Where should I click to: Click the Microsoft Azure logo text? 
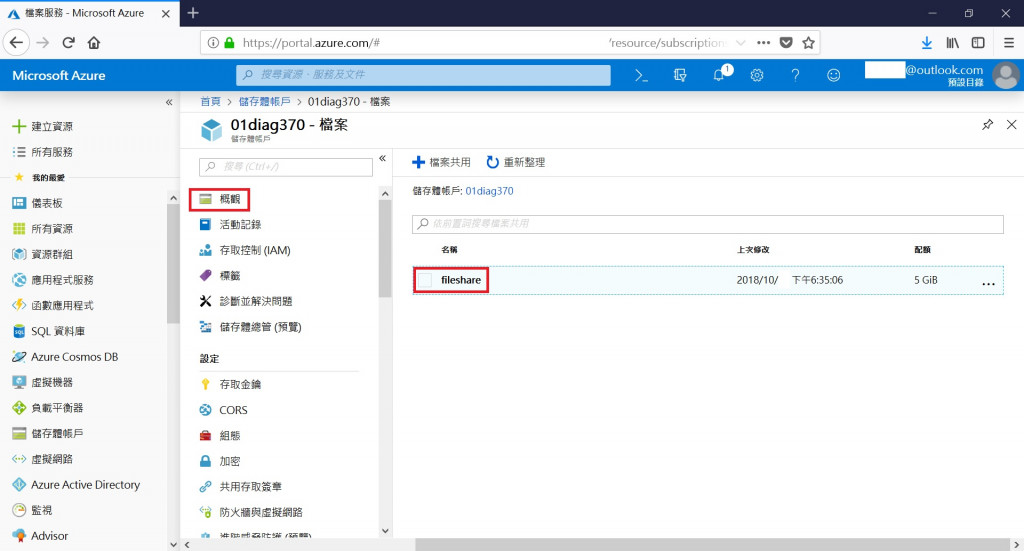tap(59, 76)
